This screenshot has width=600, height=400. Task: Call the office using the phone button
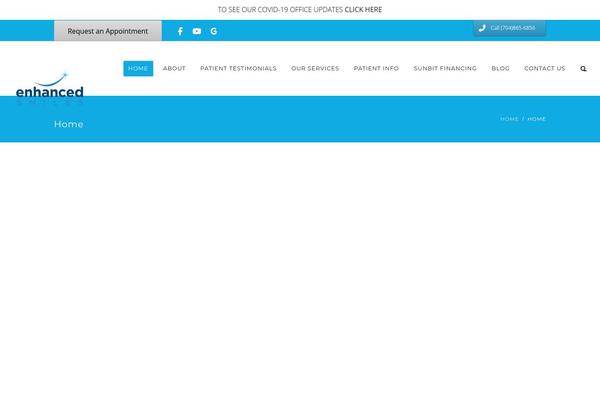pos(509,28)
